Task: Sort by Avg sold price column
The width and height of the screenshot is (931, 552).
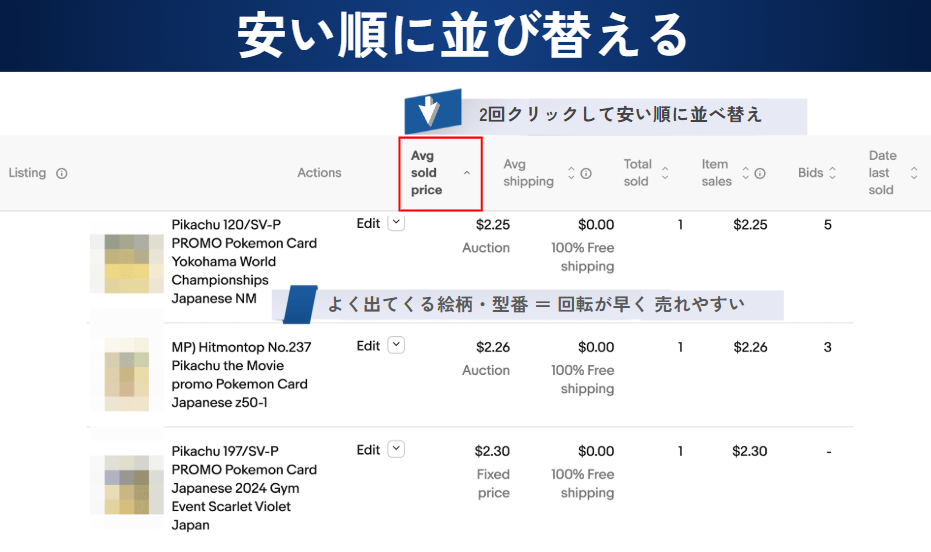Action: coord(440,173)
